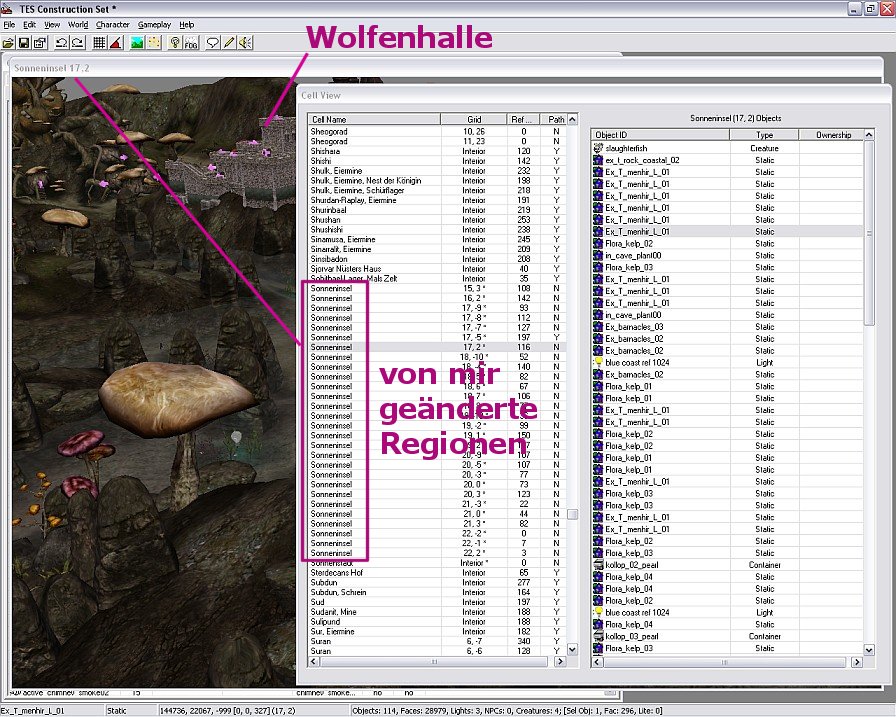
Task: Click the Open file toolbar icon
Action: coord(8,43)
